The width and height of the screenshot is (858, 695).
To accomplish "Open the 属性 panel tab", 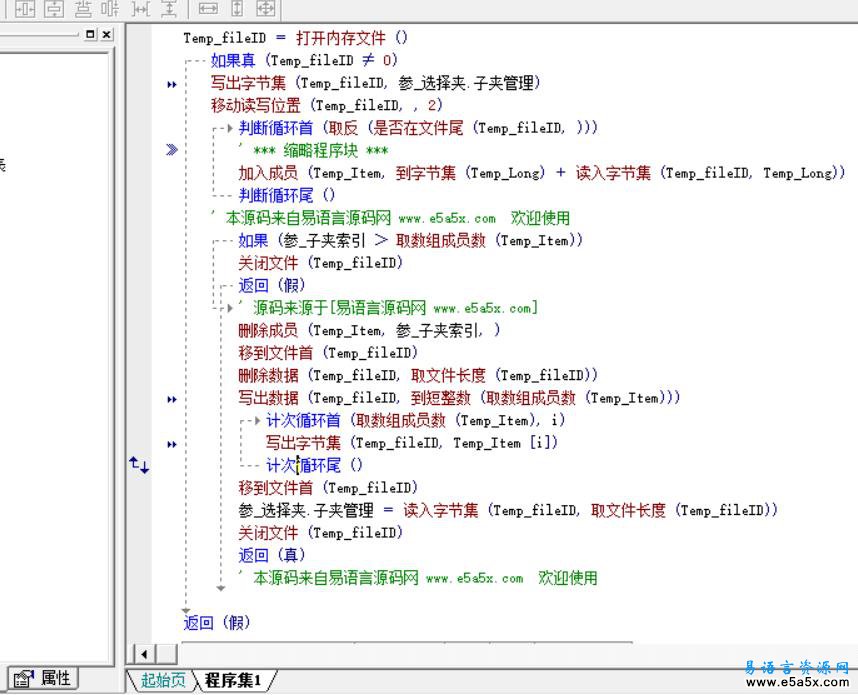I will pos(43,679).
